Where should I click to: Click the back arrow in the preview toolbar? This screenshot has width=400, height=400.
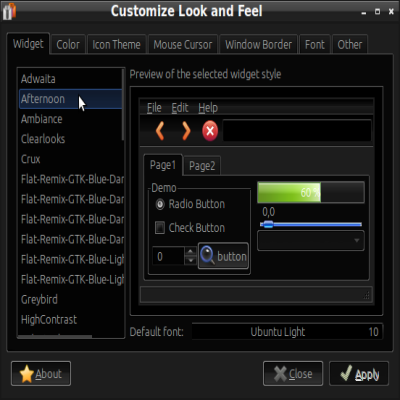pos(160,131)
